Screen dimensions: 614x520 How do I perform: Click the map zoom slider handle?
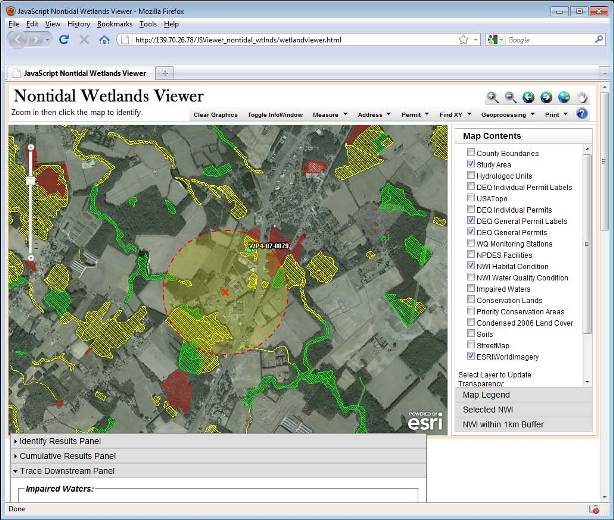point(31,181)
